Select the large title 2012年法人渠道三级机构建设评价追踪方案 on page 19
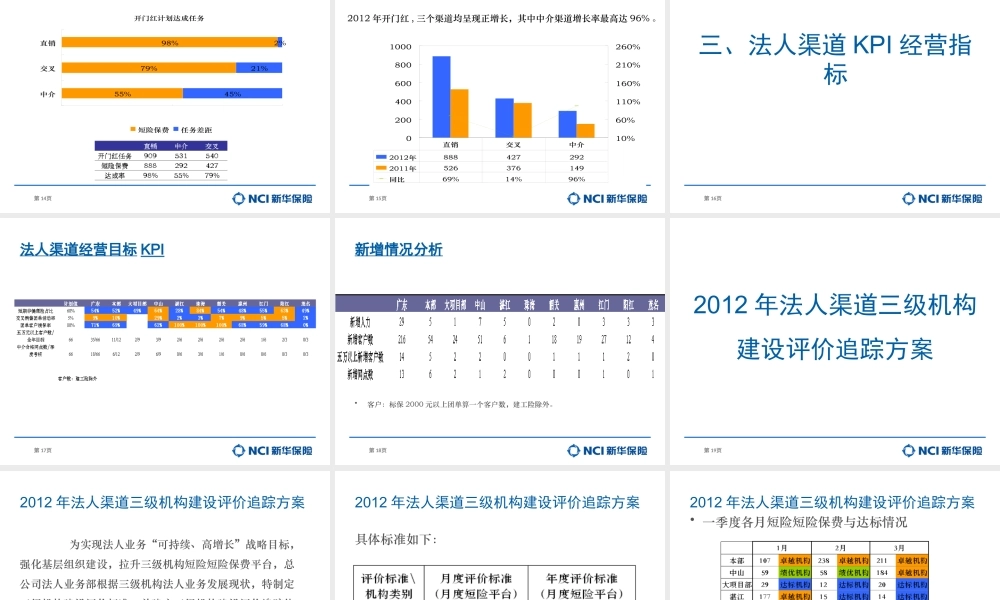The image size is (1000, 600). 835,327
